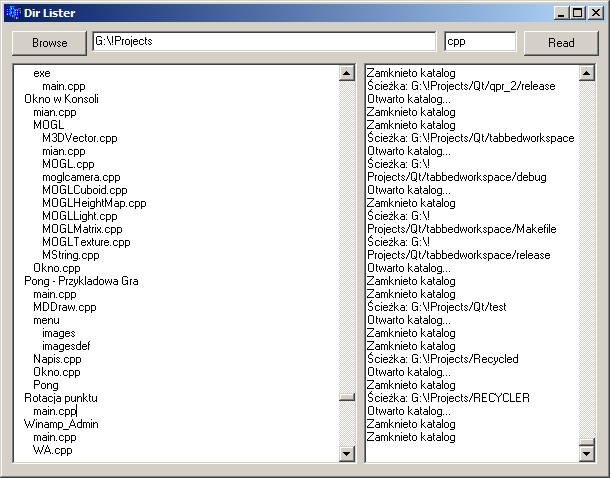610x478 pixels.
Task: Click log line Ścieżka: G:\!Projects/Qt/test
Action: (436, 307)
